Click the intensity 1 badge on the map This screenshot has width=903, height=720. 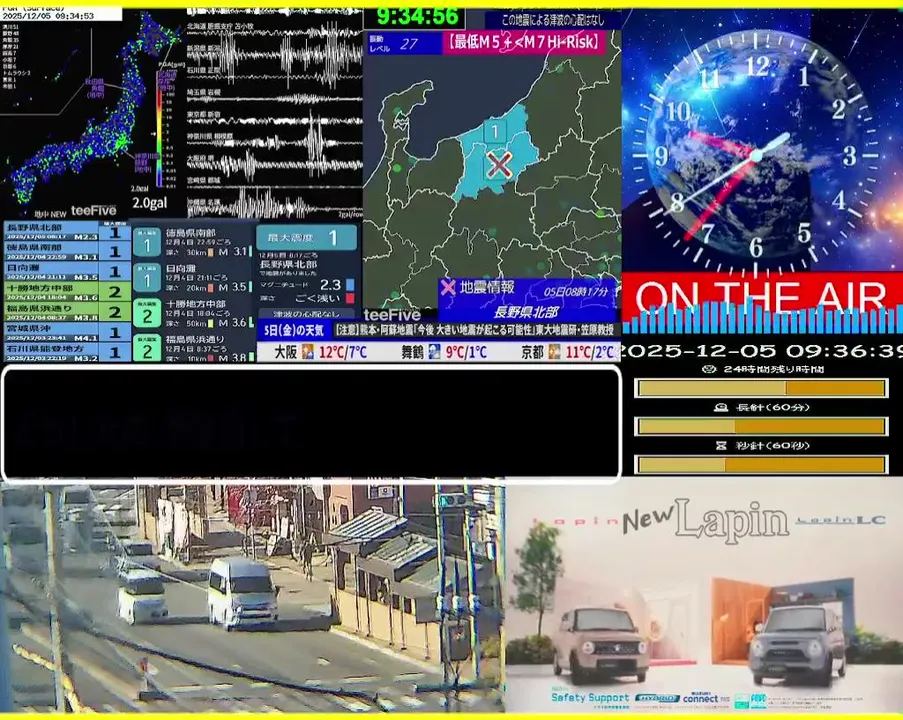point(495,131)
